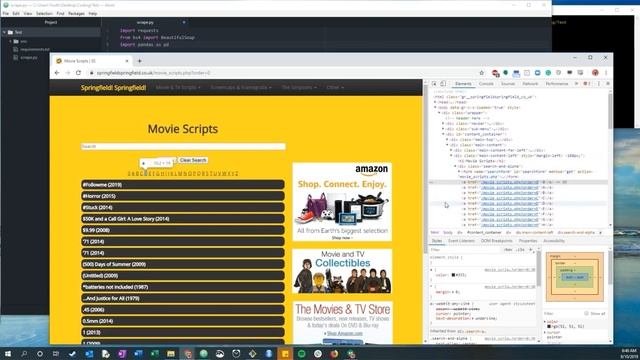
Task: Bookmark the page with the star icon
Action: (x=482, y=73)
